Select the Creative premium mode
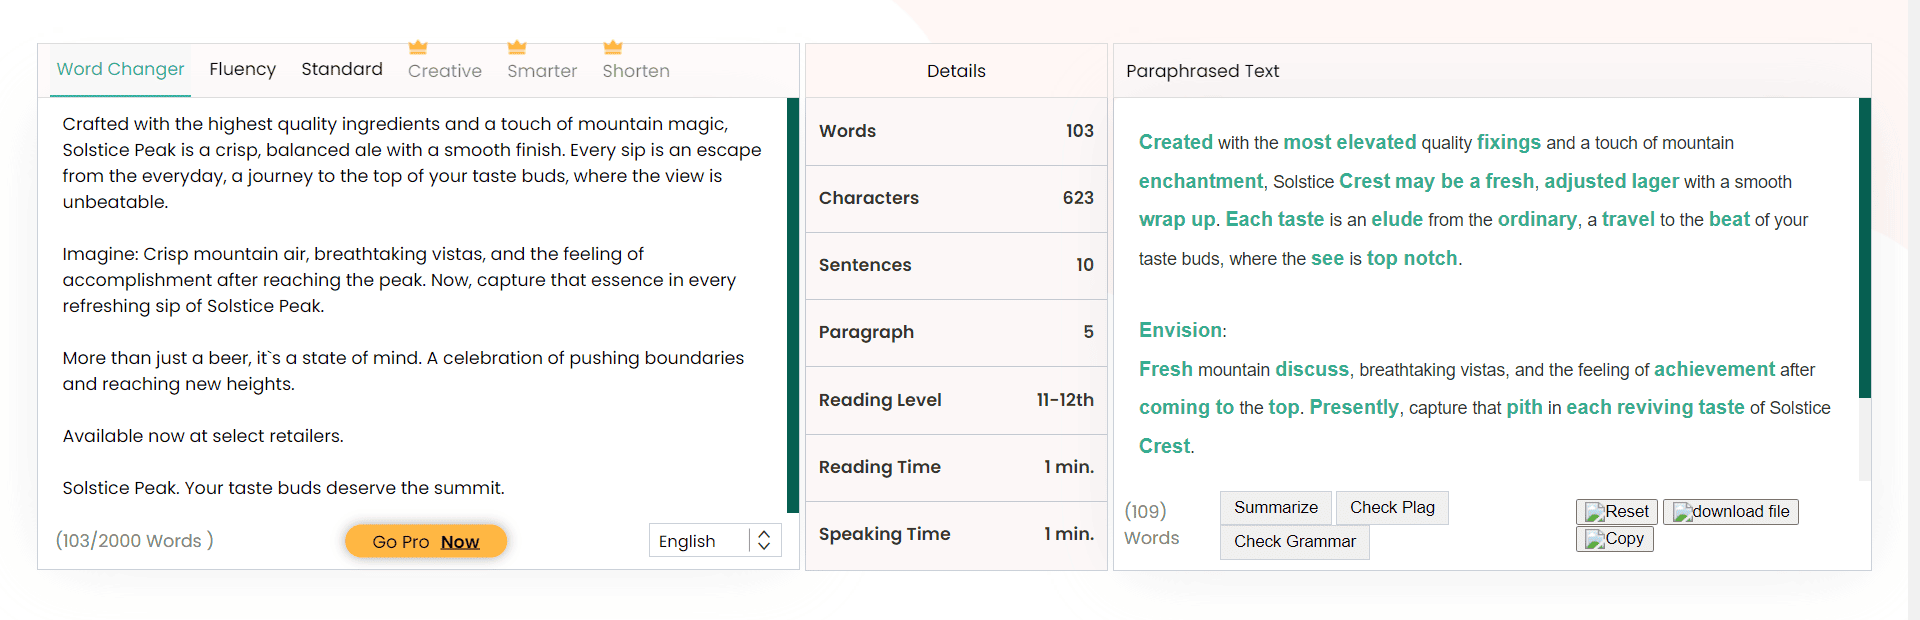1920x620 pixels. point(445,71)
